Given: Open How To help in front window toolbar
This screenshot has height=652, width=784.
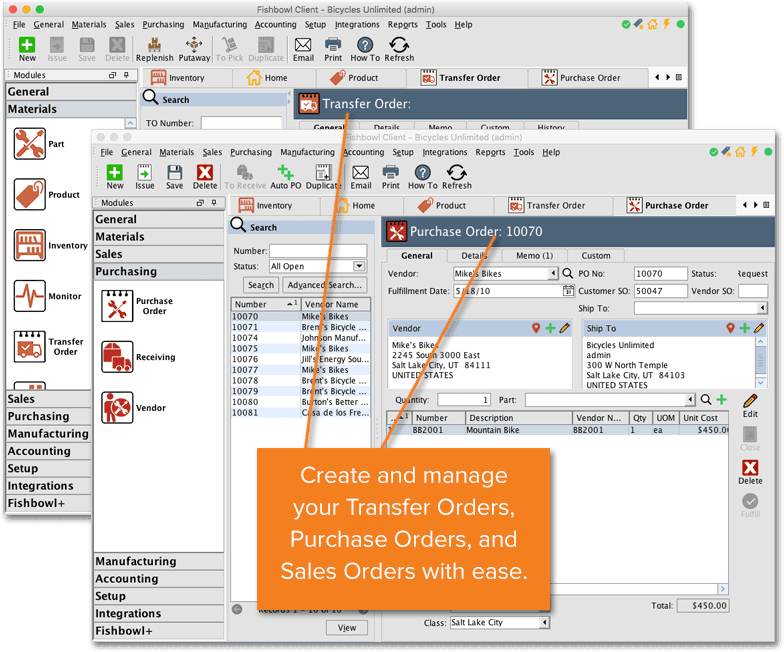Looking at the screenshot, I should [x=422, y=177].
